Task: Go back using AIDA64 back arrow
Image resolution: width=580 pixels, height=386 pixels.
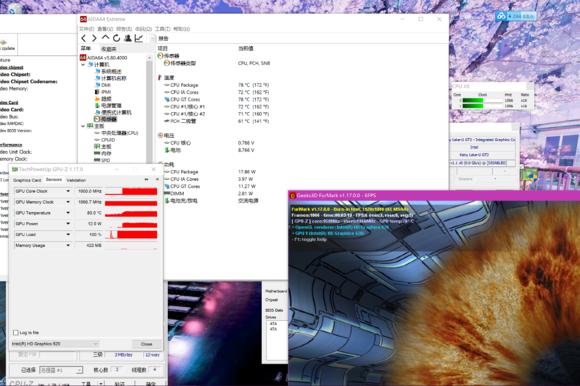Action: tap(84, 38)
